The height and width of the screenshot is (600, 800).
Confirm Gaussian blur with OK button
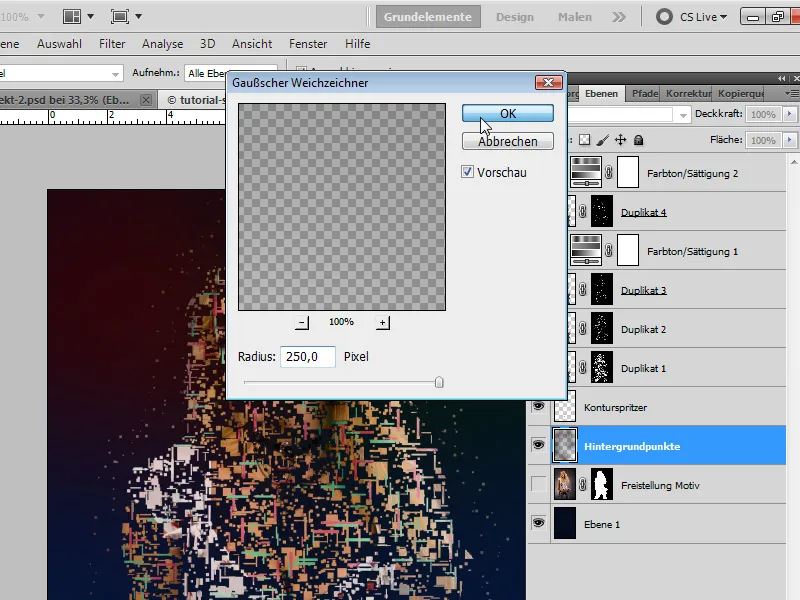click(x=508, y=113)
